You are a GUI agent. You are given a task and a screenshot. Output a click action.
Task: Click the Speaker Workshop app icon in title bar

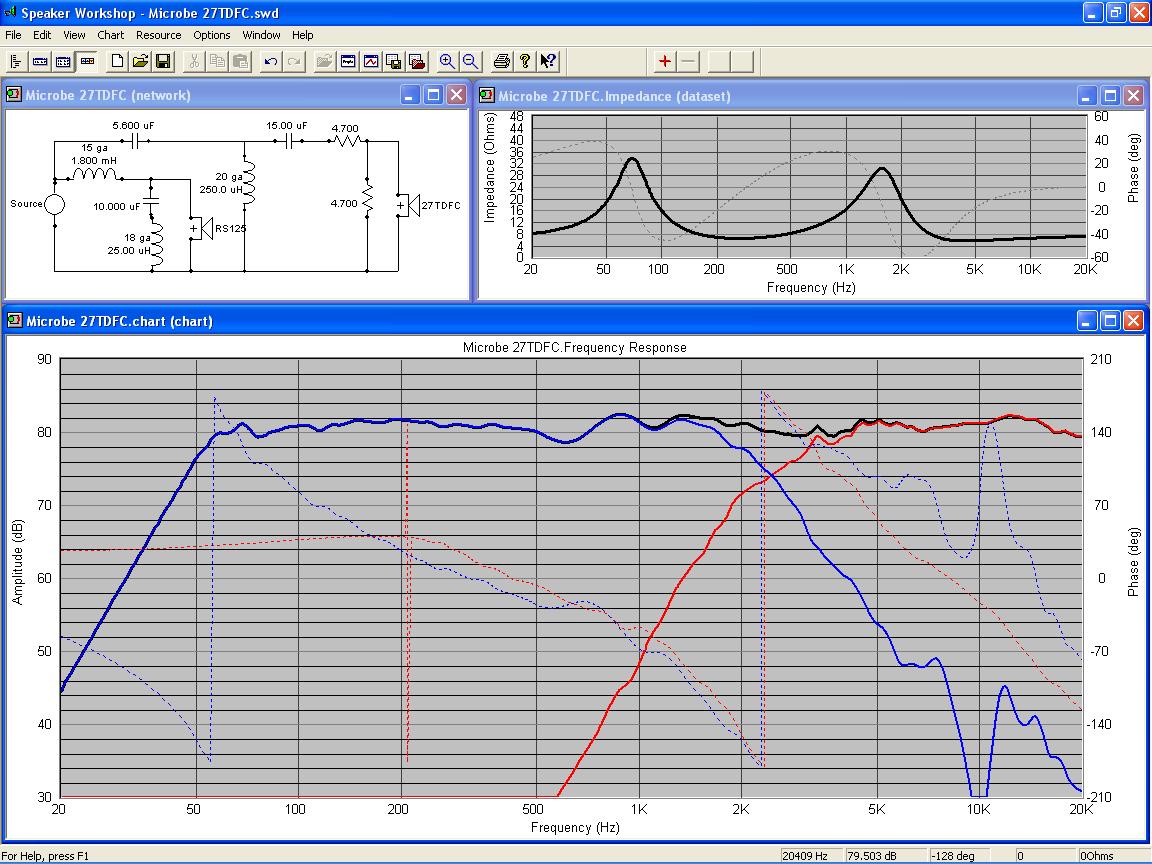point(10,12)
